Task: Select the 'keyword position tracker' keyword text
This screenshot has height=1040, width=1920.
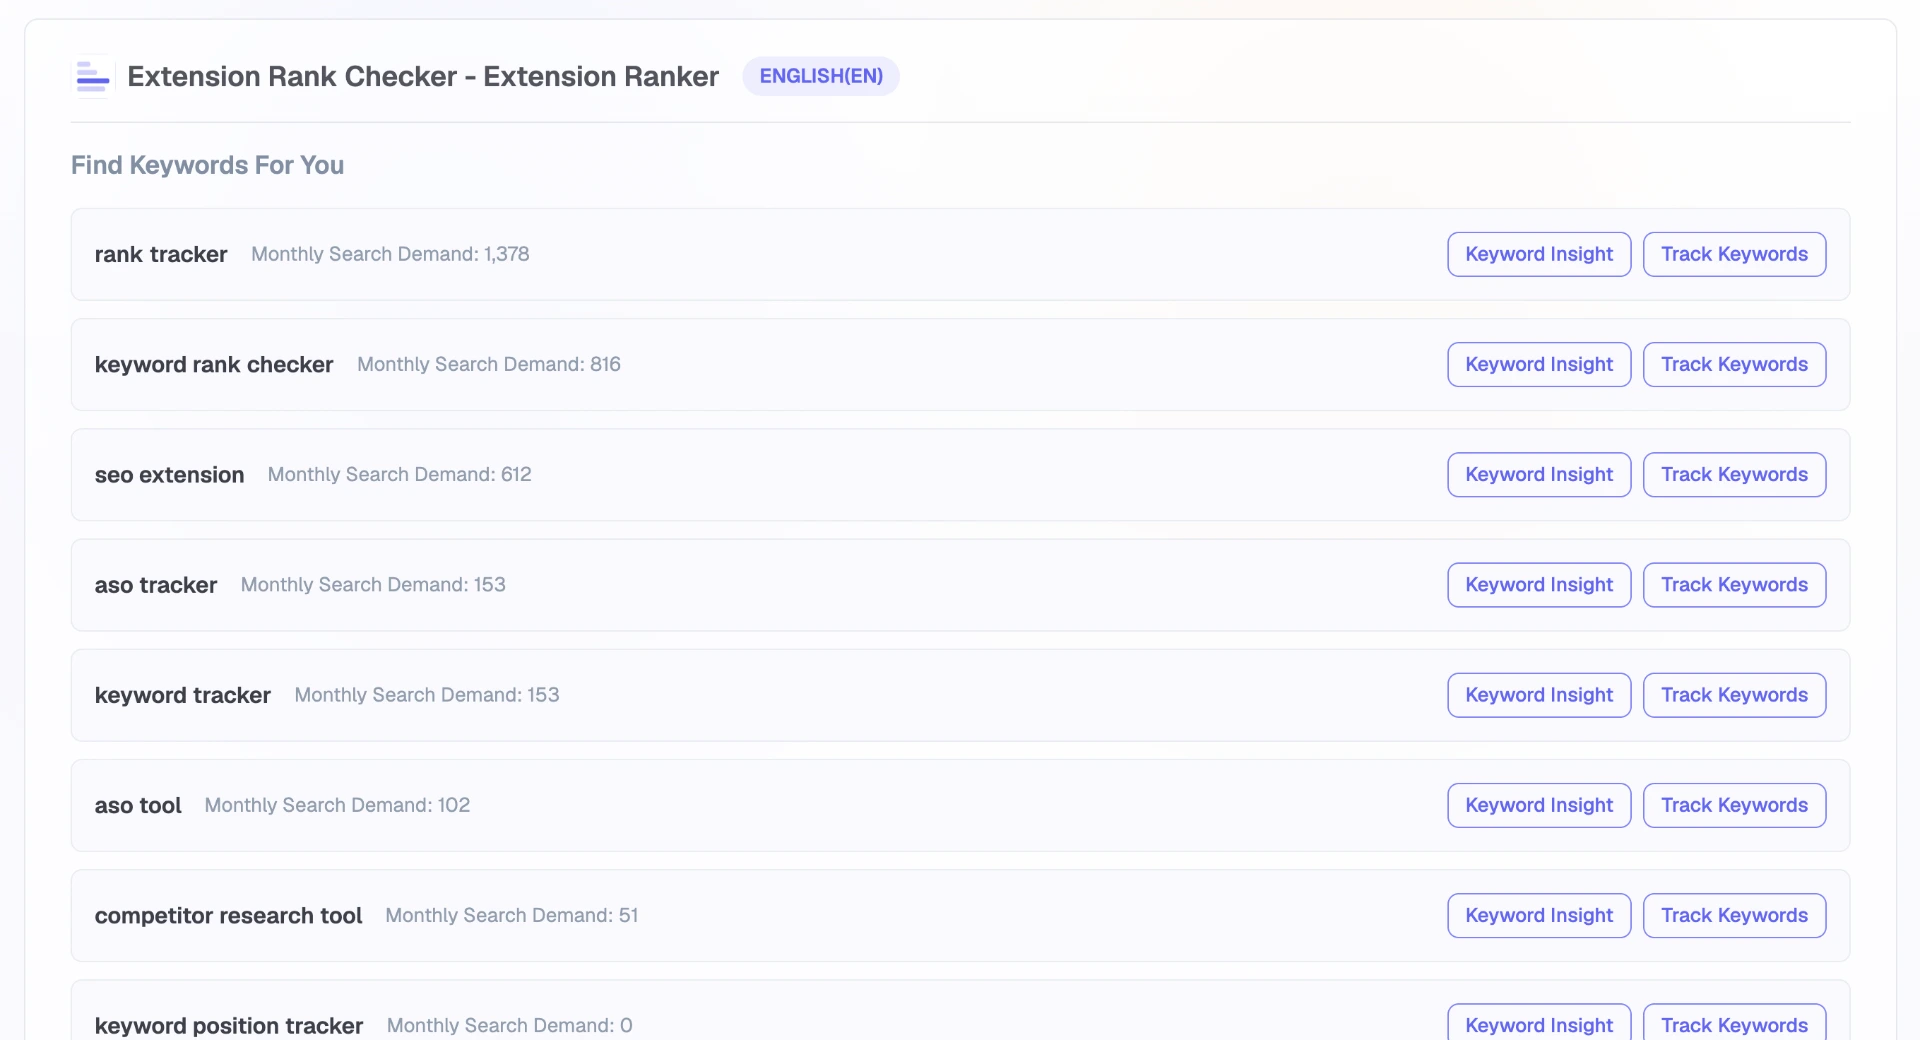Action: (229, 1025)
